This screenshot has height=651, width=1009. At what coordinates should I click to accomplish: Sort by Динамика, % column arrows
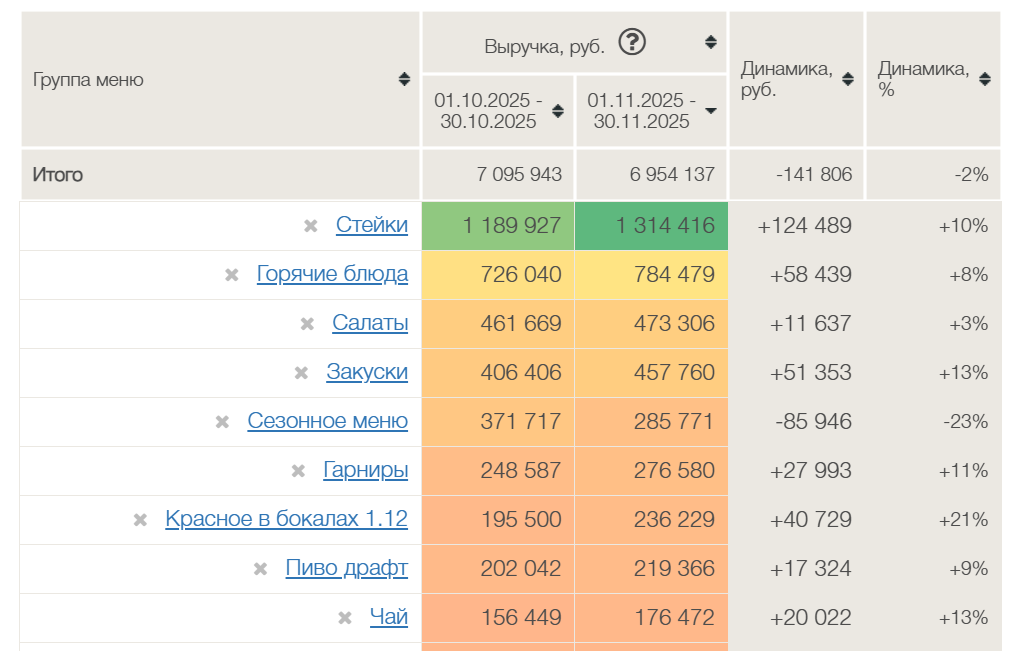[x=985, y=80]
